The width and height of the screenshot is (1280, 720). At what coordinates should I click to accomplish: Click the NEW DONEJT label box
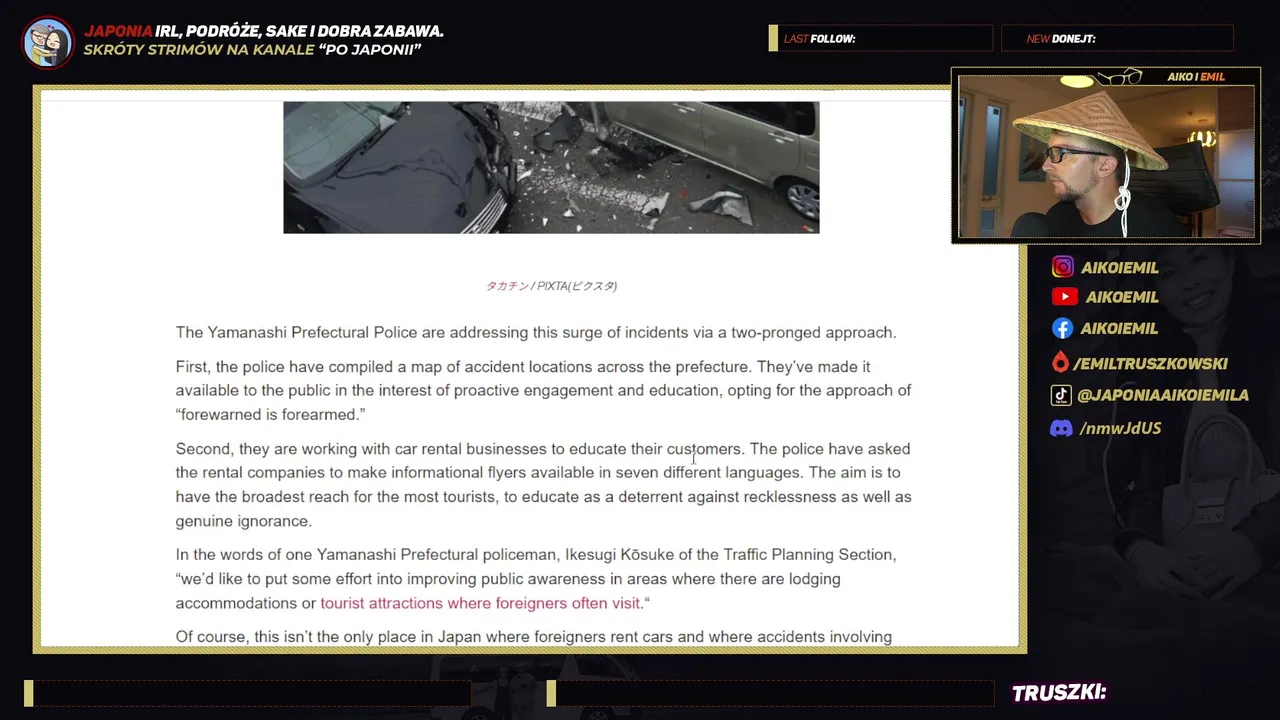click(1117, 38)
